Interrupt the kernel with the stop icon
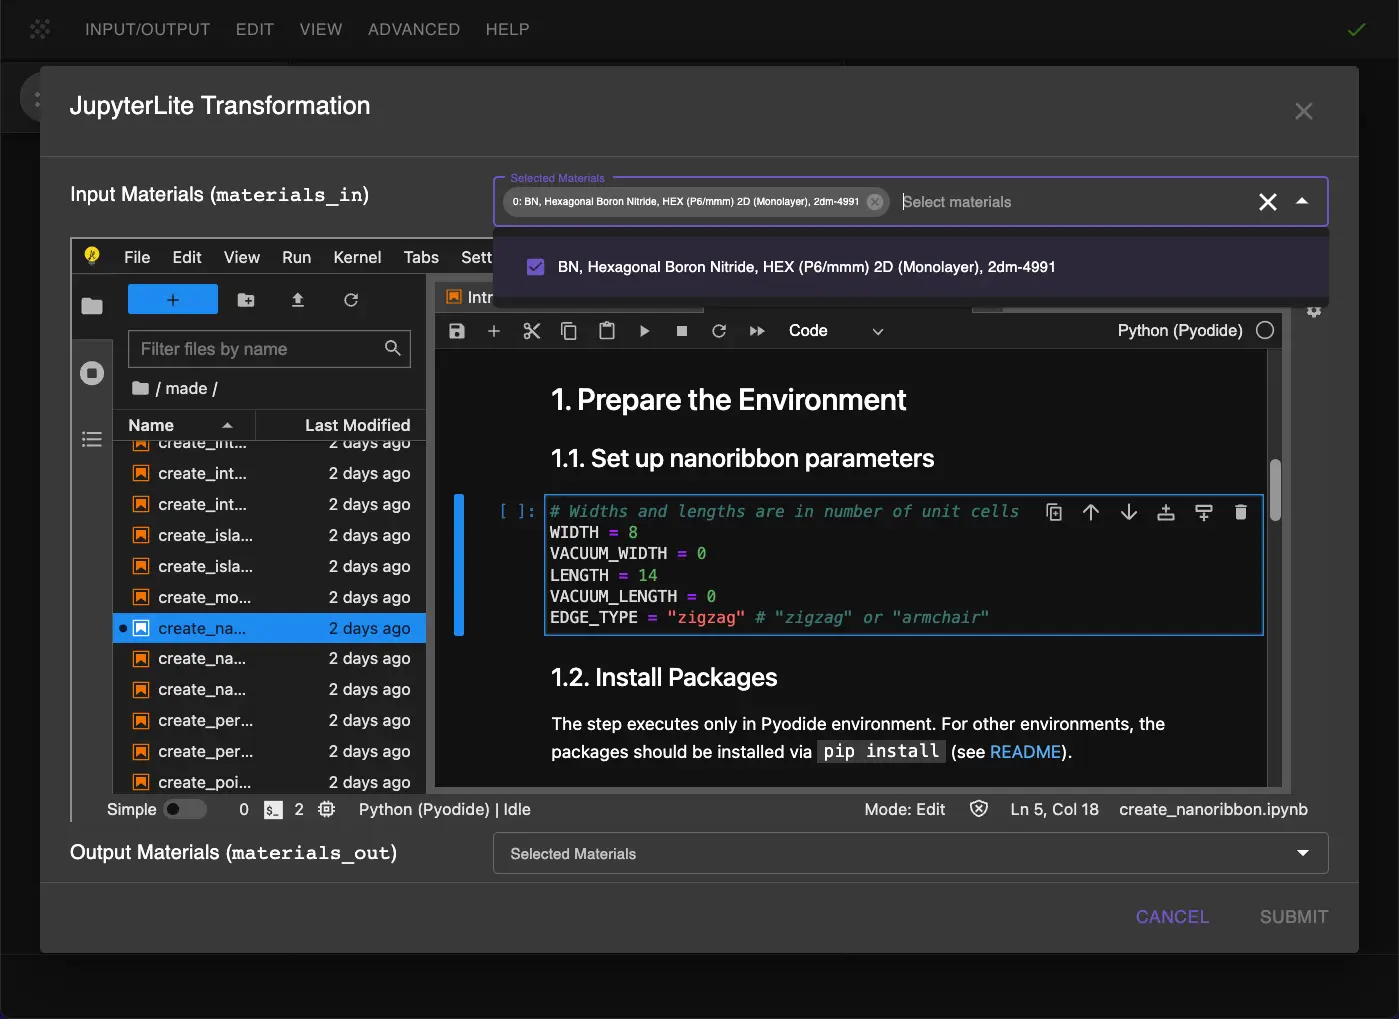The width and height of the screenshot is (1399, 1019). click(x=682, y=331)
